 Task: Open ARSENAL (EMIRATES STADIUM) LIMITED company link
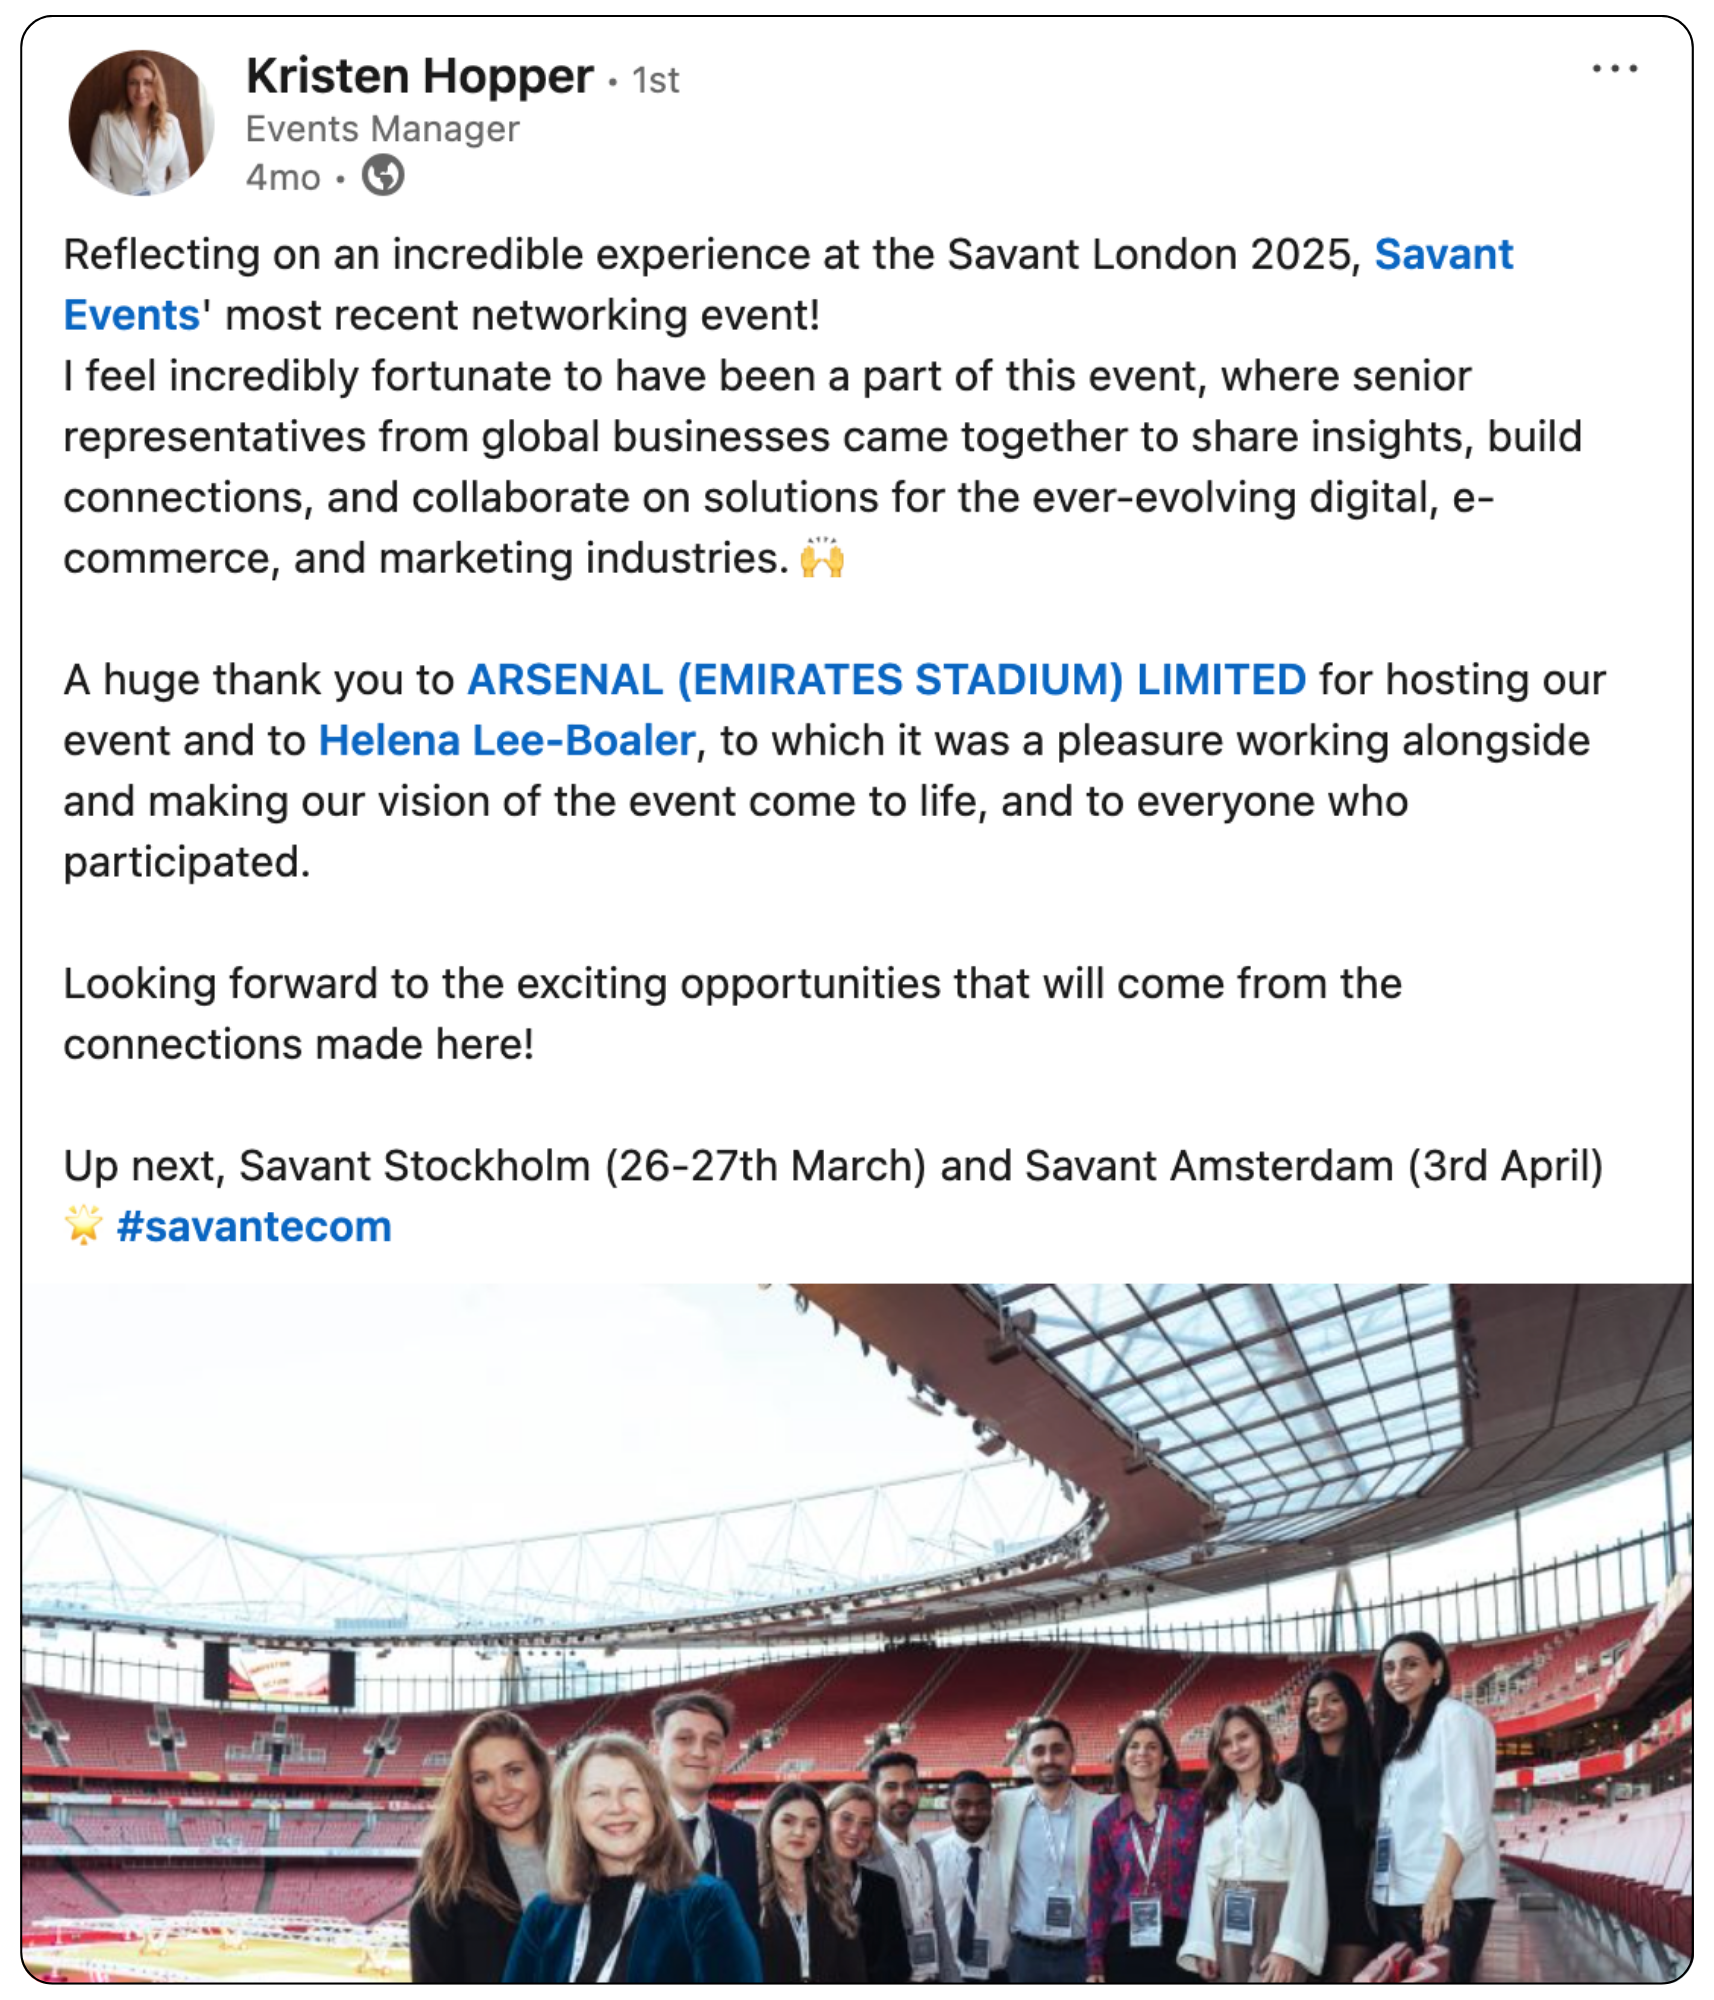(x=886, y=680)
